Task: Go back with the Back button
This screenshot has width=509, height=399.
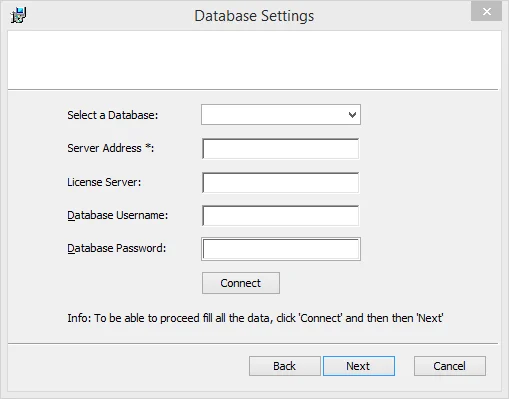Action: (x=285, y=366)
